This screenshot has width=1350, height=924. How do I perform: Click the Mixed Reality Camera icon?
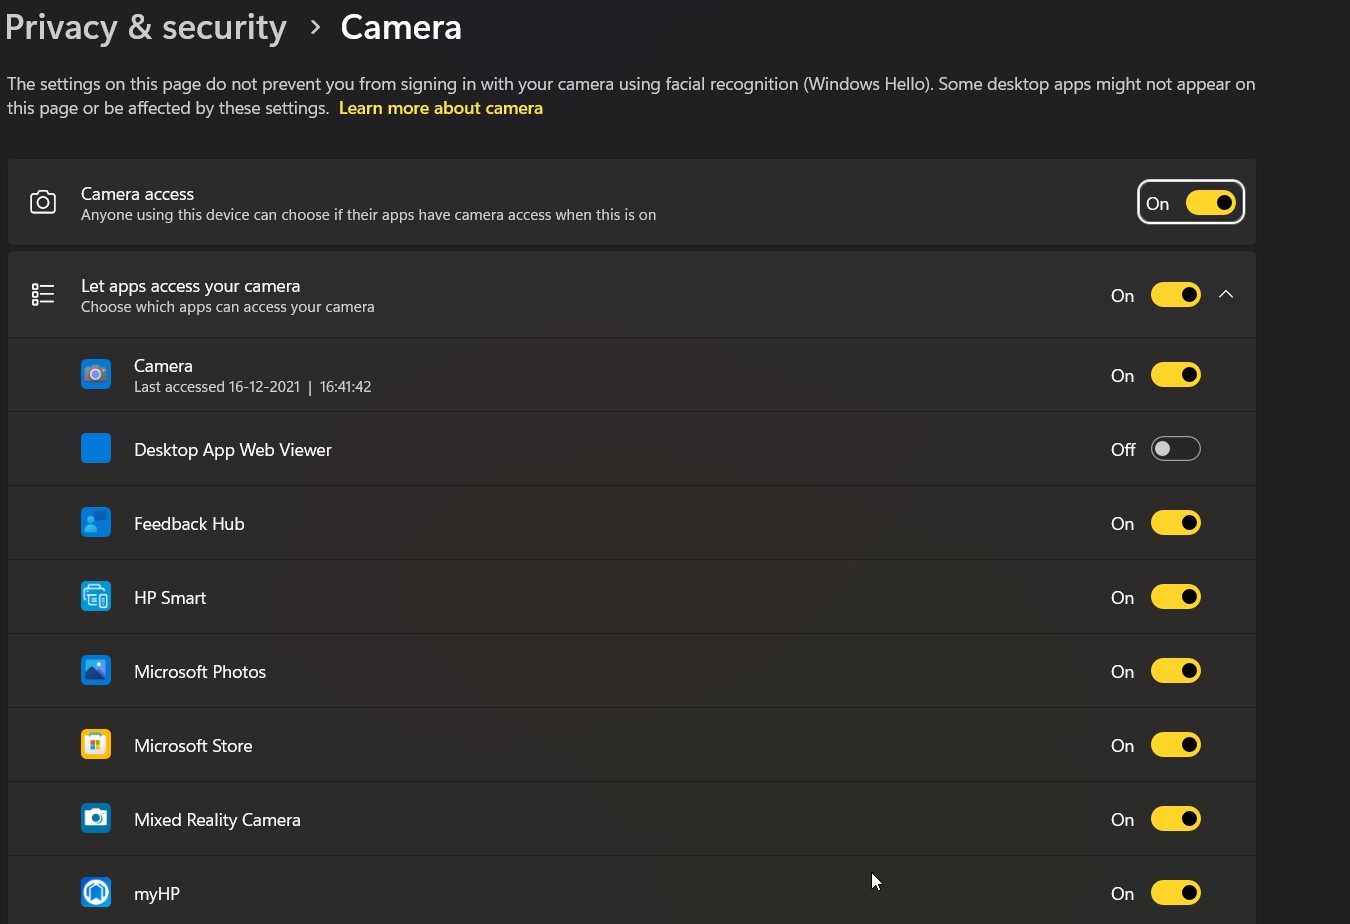96,818
